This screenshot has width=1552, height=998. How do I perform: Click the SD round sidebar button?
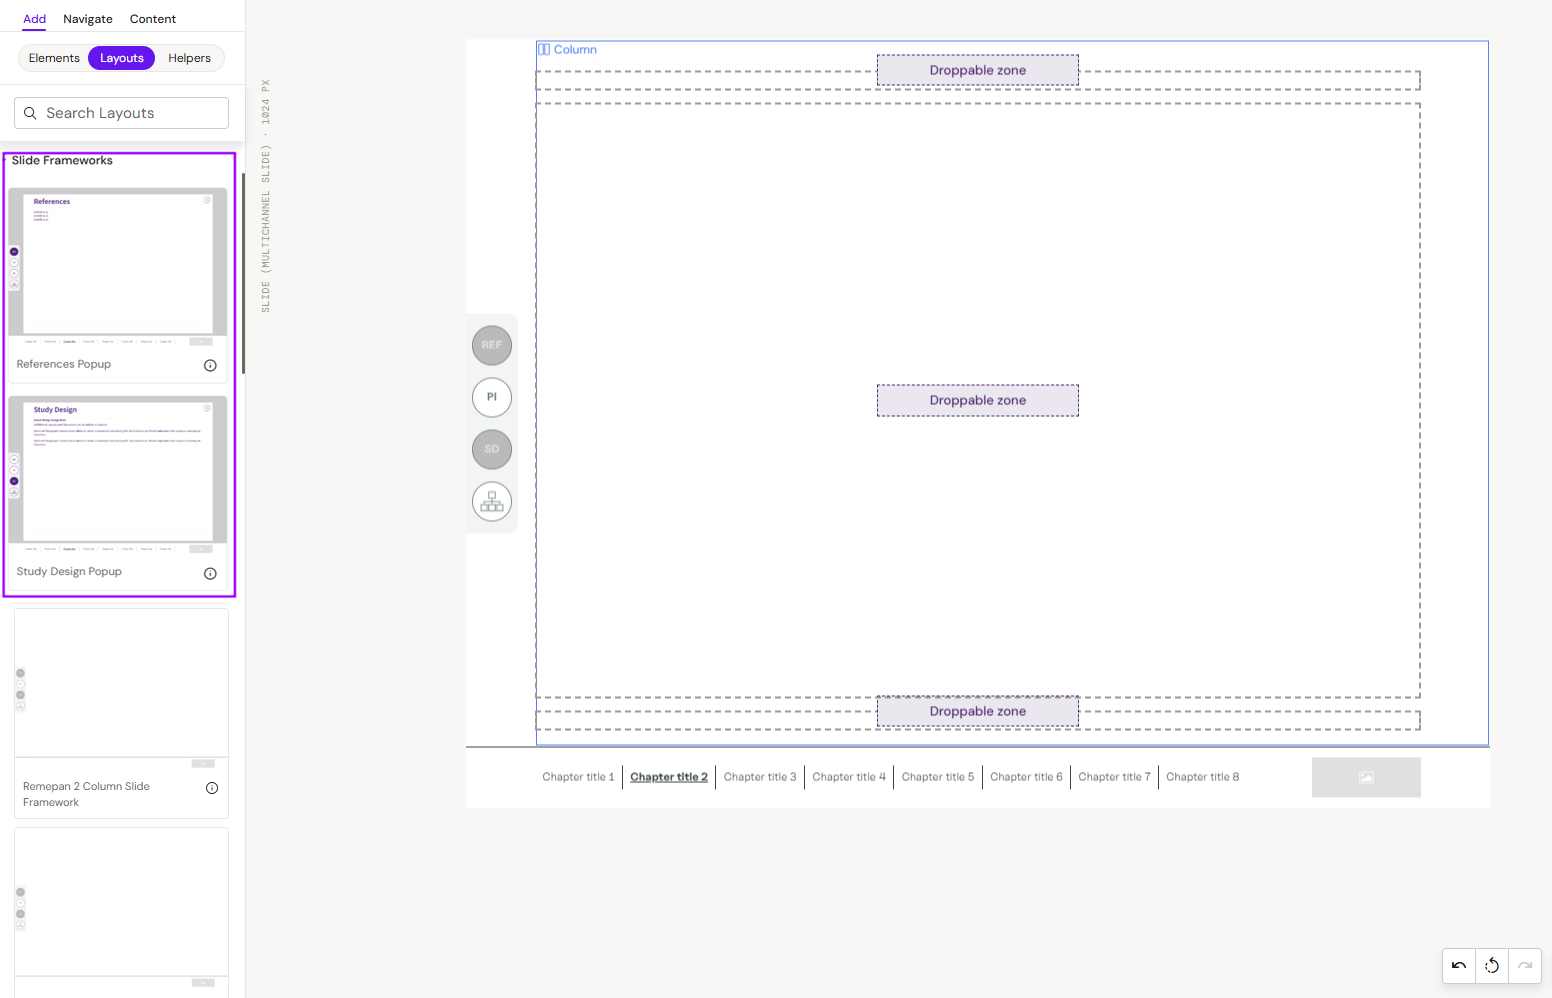tap(492, 449)
